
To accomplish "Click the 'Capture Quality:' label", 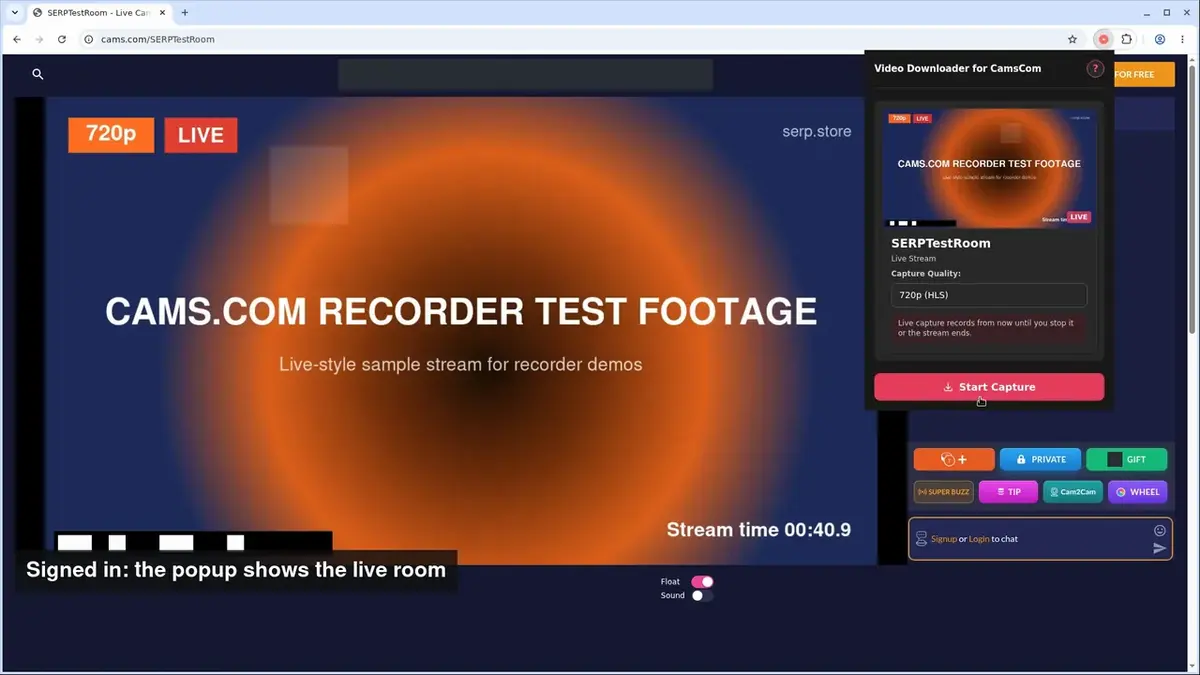I will click(925, 274).
